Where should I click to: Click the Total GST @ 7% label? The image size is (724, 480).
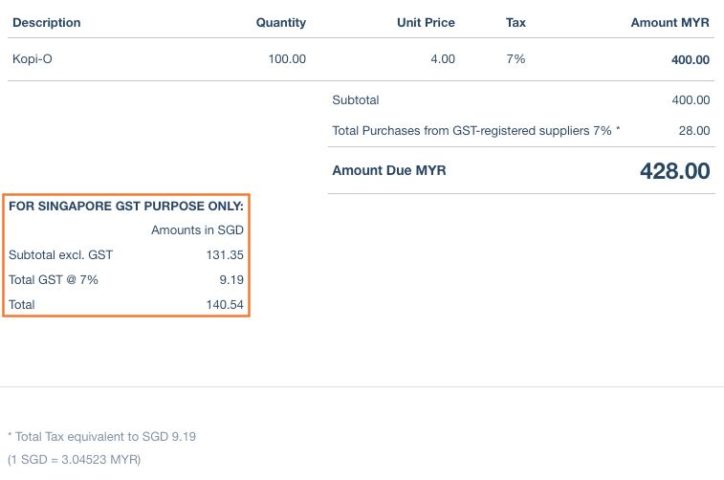(x=53, y=280)
